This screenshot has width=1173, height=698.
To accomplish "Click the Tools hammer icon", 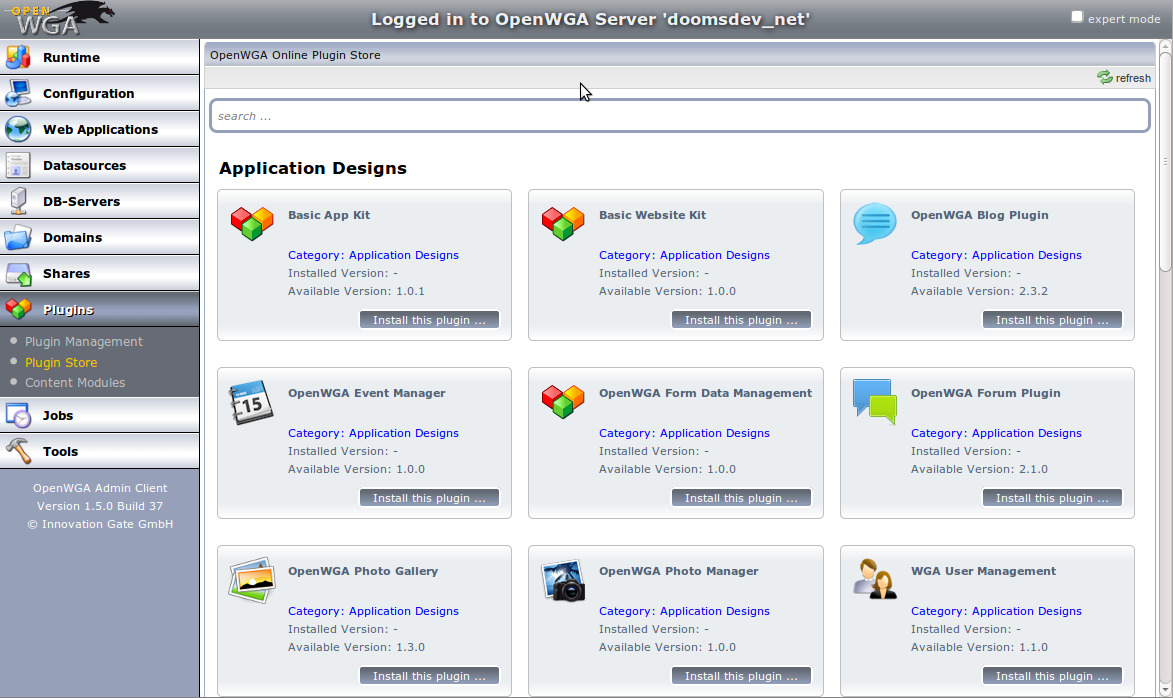I will coord(18,451).
